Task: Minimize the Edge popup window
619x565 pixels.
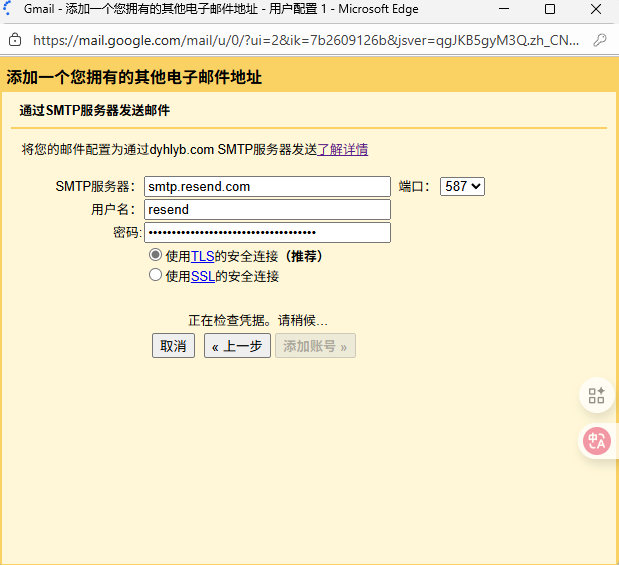Action: pyautogui.click(x=504, y=9)
